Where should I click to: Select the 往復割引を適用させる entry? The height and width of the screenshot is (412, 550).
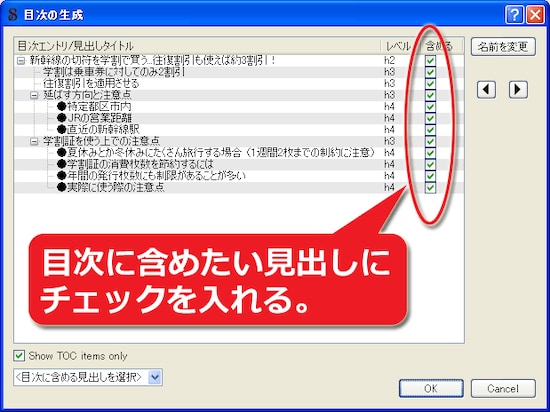(x=91, y=83)
